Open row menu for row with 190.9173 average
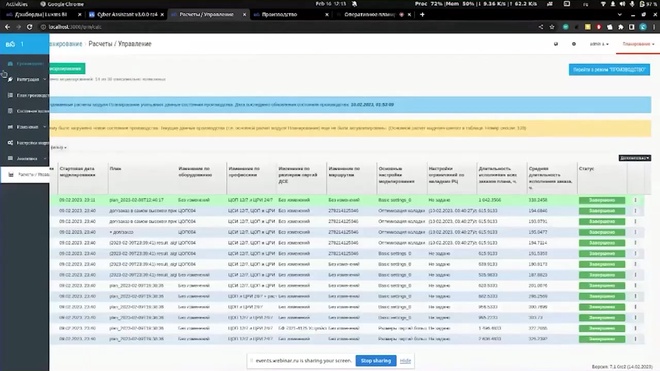Viewport: 660px width, 371px height. [x=636, y=264]
